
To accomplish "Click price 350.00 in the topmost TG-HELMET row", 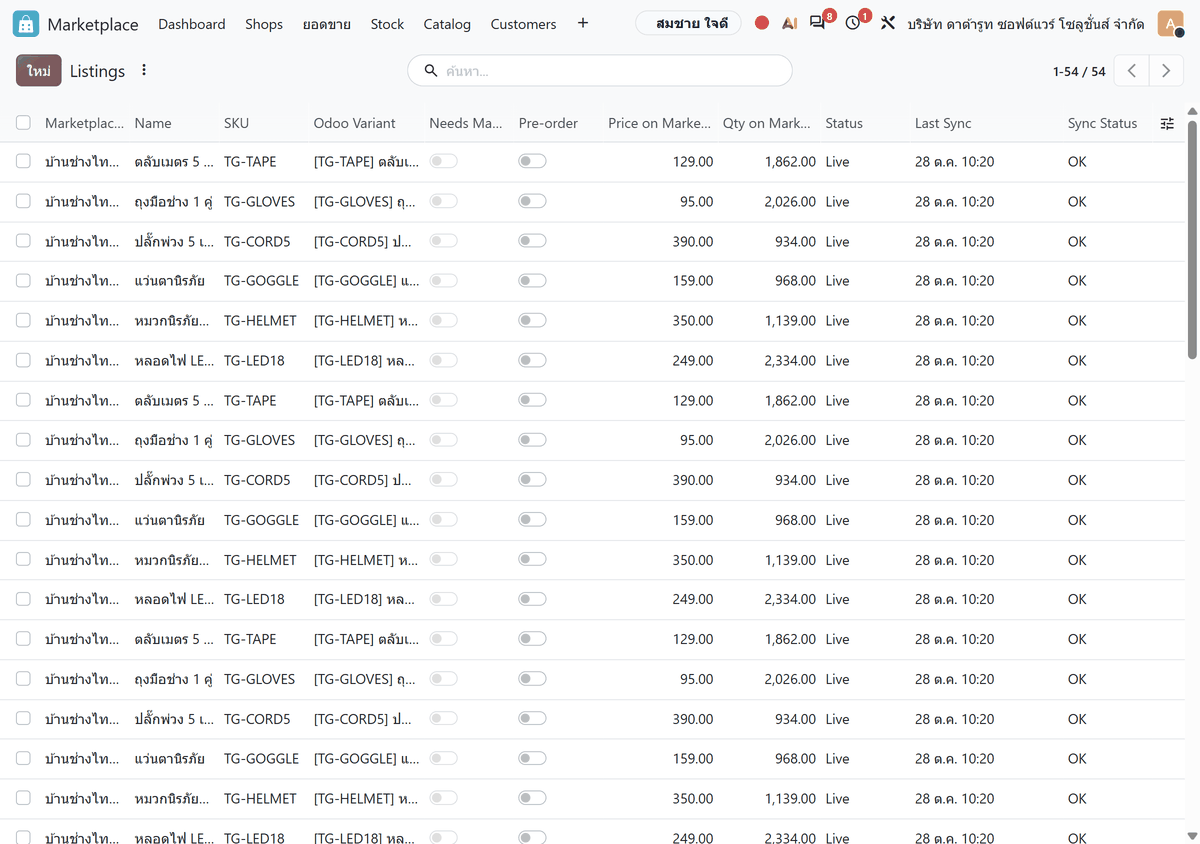I will pyautogui.click(x=693, y=321).
